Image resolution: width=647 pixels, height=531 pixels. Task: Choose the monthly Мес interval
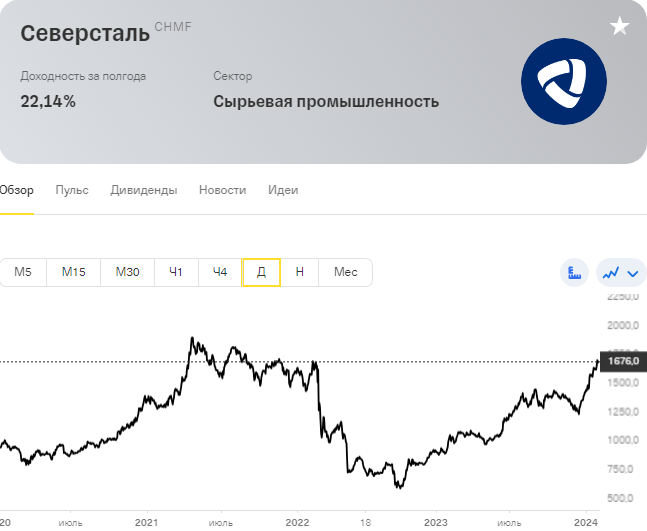[x=345, y=272]
